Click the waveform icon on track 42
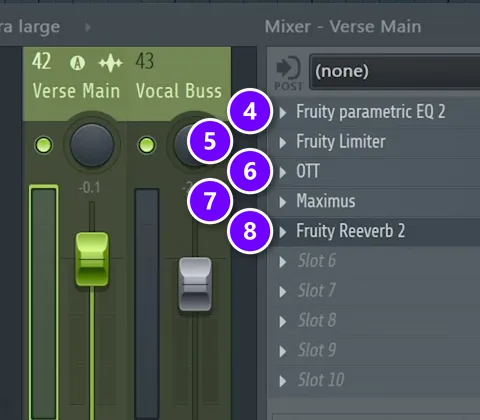The image size is (480, 420). 111,63
